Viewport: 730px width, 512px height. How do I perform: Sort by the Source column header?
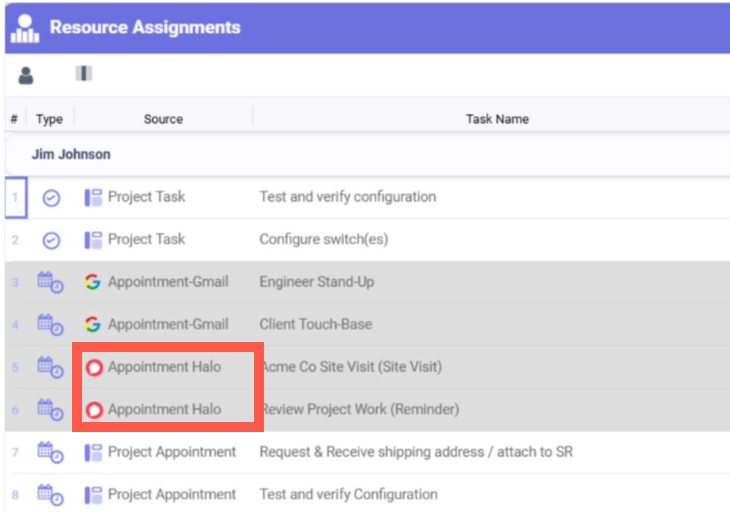coord(163,119)
